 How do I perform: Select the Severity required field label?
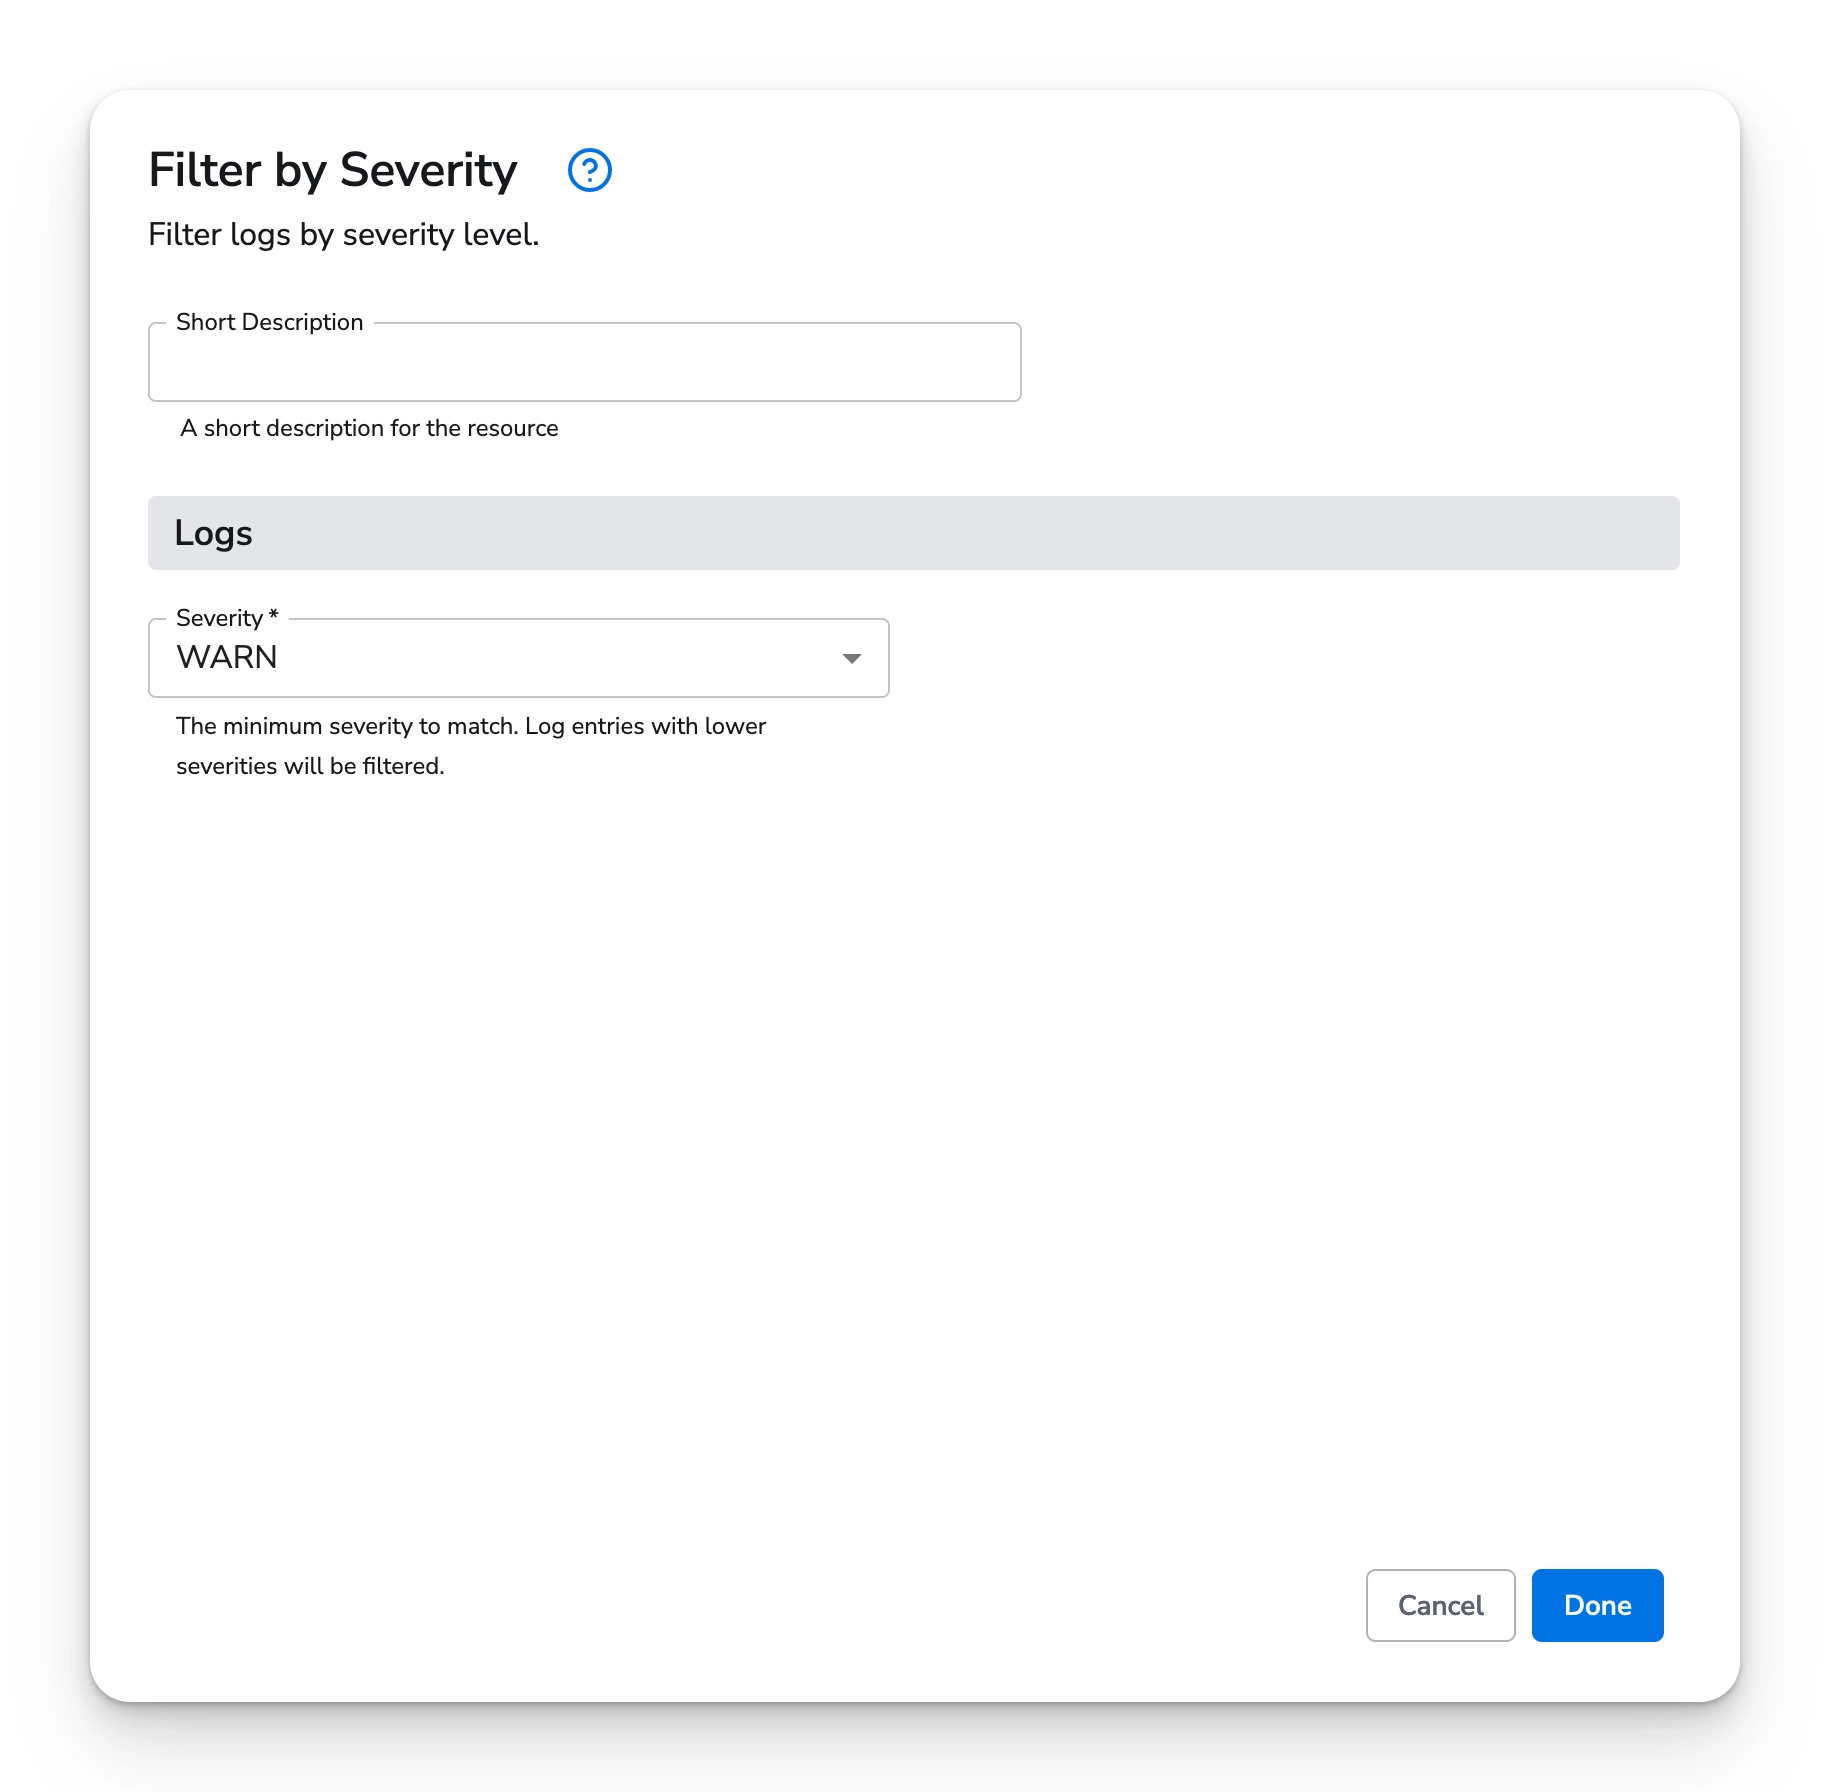[224, 617]
